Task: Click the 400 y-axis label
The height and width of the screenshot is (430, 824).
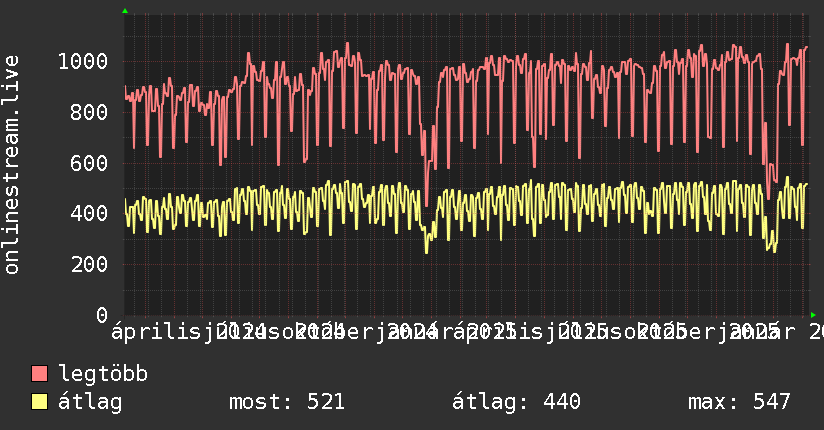Action: coord(89,214)
